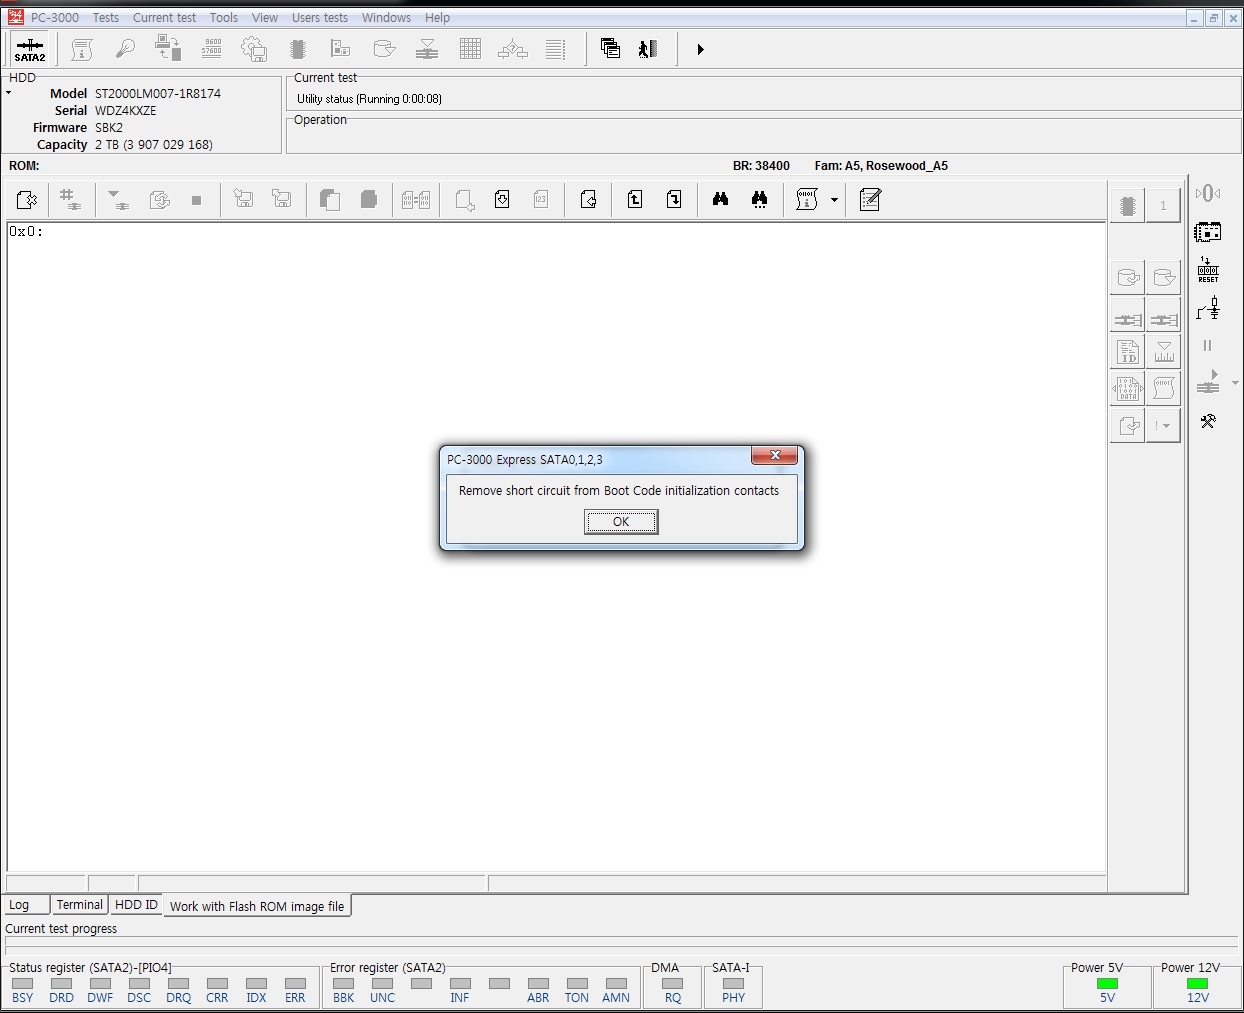
Task: Click inside the hex editor area at 0x0
Action: tap(556, 546)
